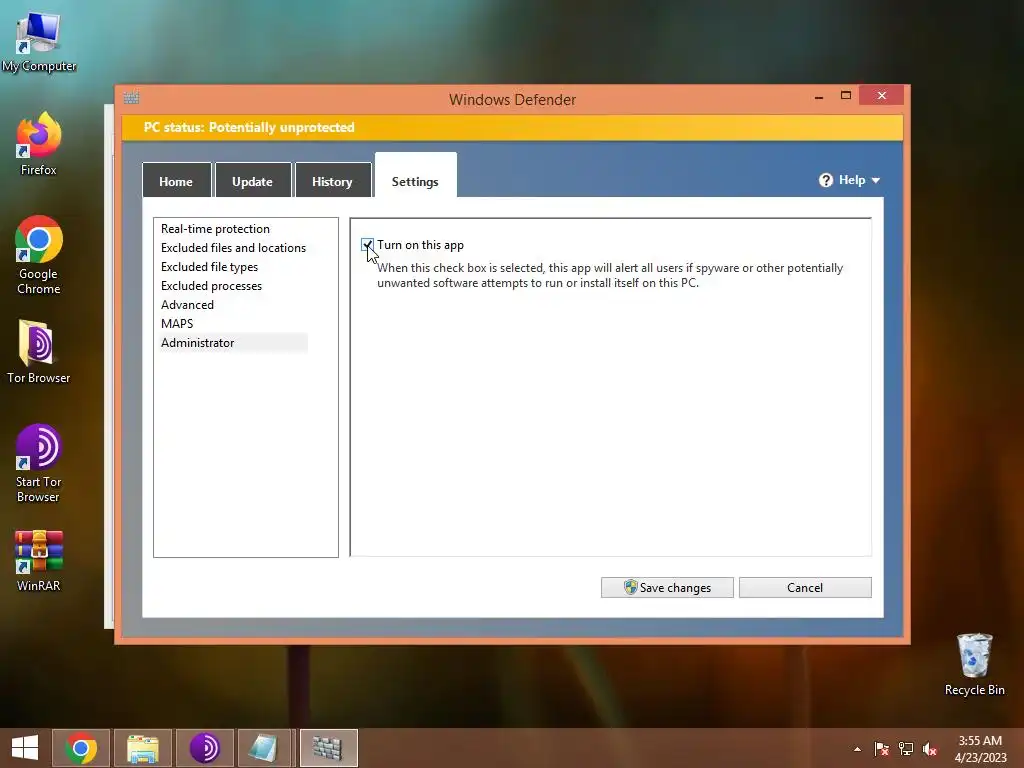1024x768 pixels.
Task: Click the Windows Defender title bar icon
Action: pyautogui.click(x=131, y=98)
